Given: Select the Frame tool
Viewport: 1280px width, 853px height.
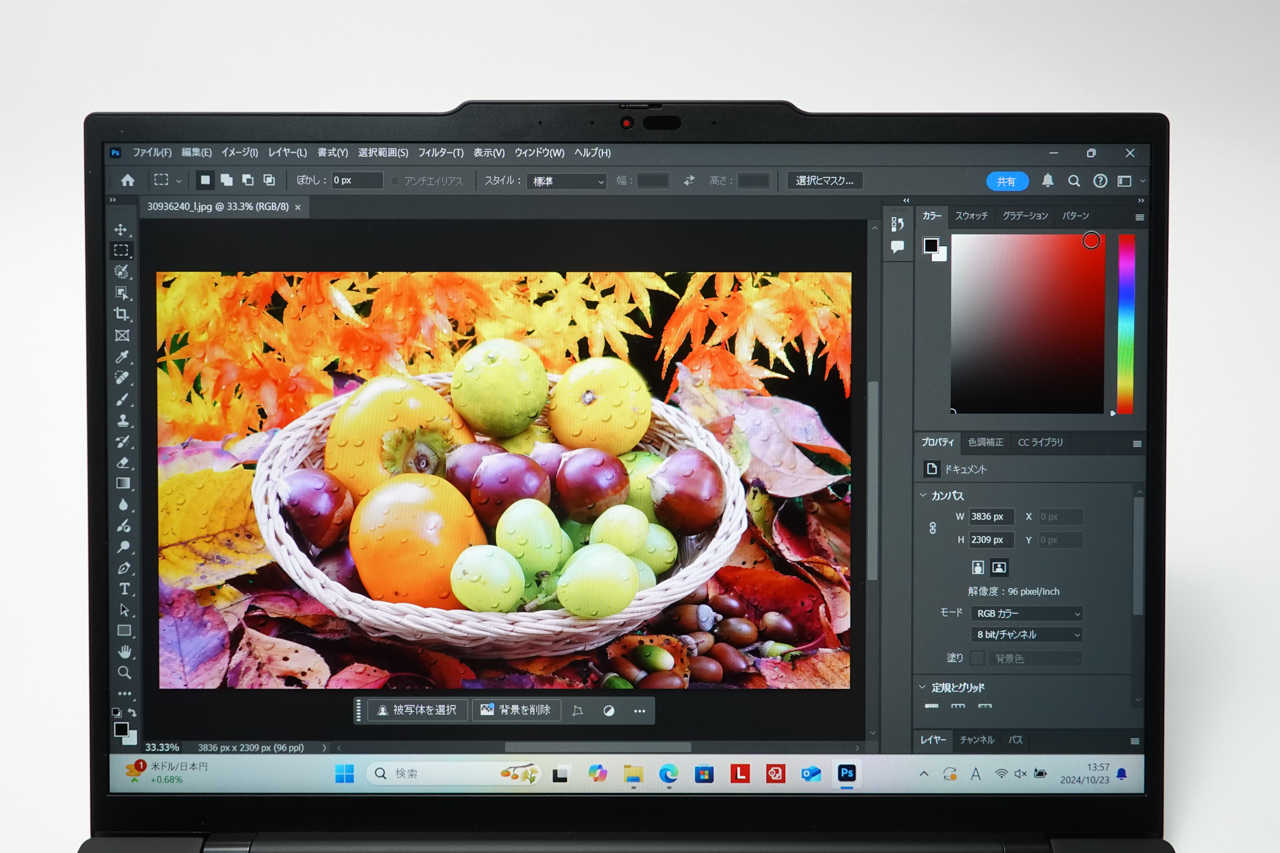Looking at the screenshot, I should [x=122, y=336].
